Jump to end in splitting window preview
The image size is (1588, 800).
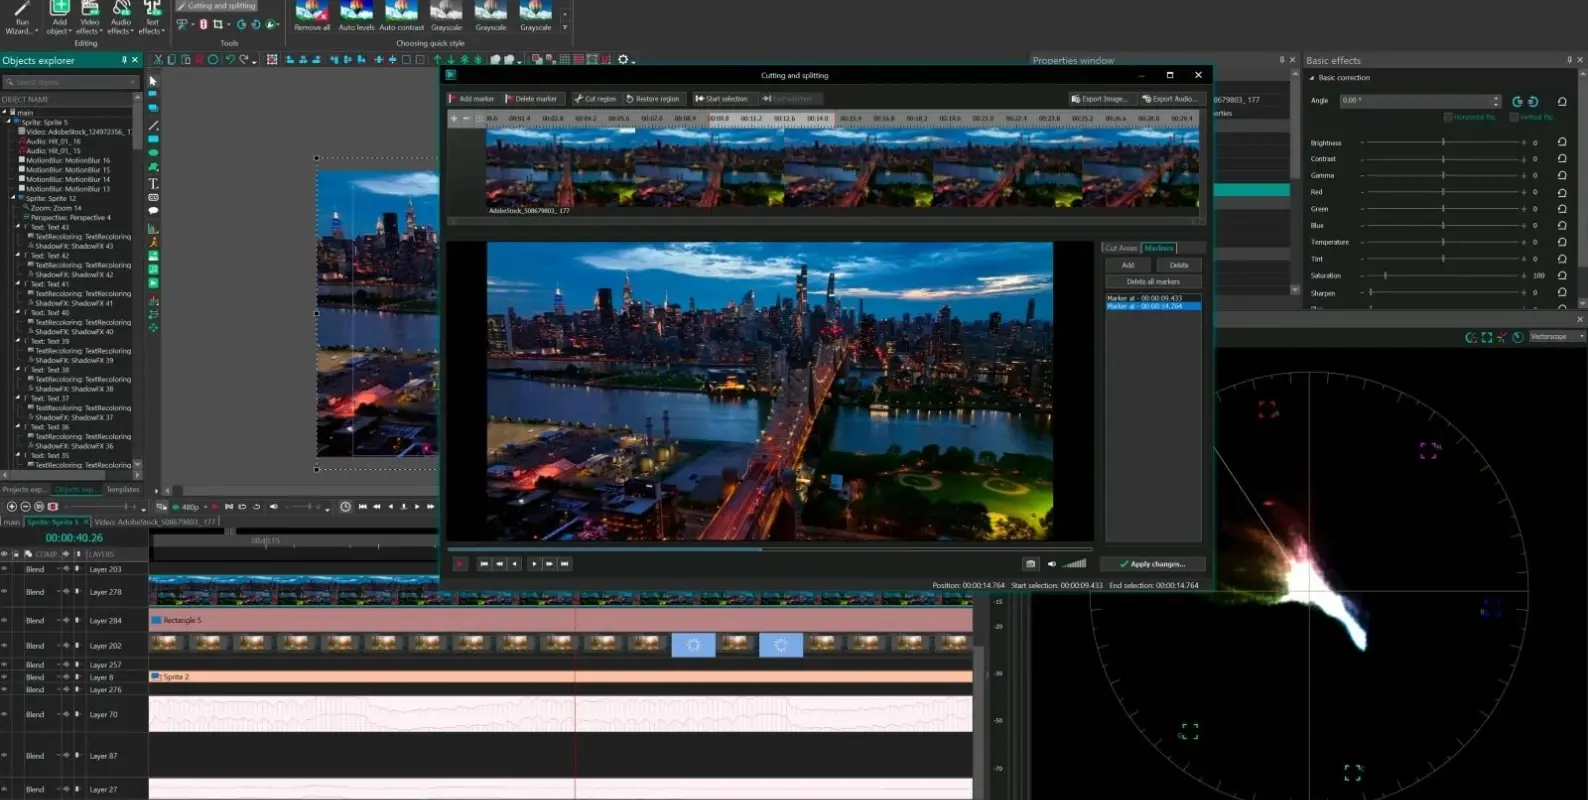coord(565,564)
